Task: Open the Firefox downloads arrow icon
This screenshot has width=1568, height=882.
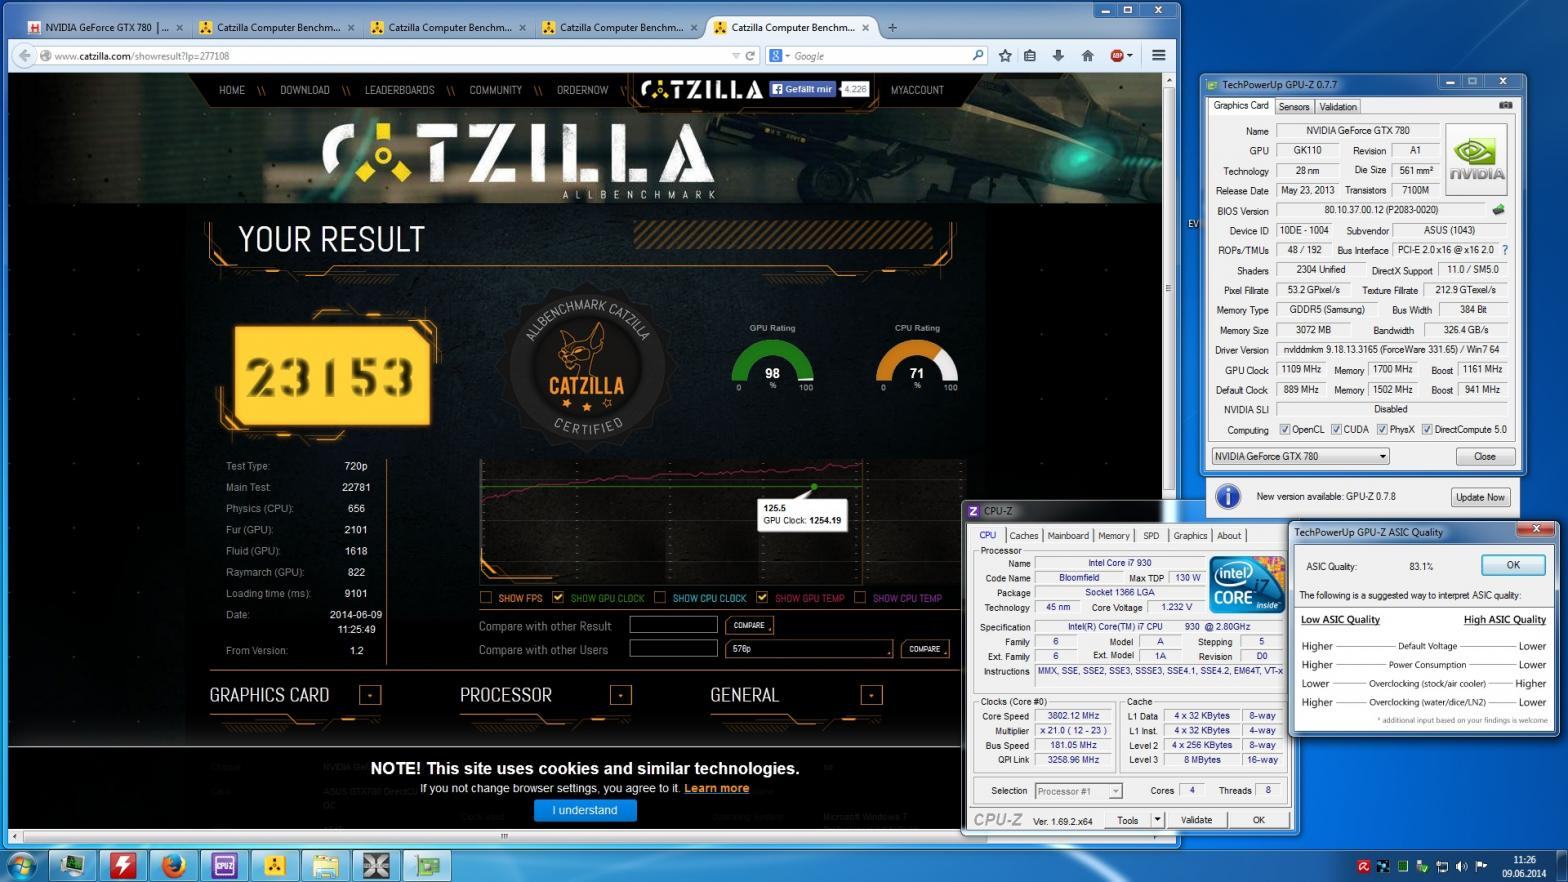Action: [x=1058, y=56]
